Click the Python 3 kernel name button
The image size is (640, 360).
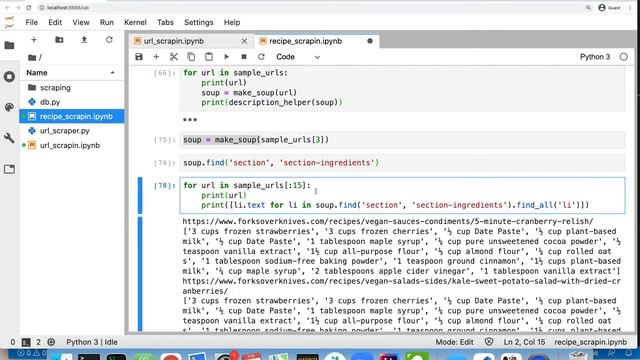pyautogui.click(x=595, y=57)
